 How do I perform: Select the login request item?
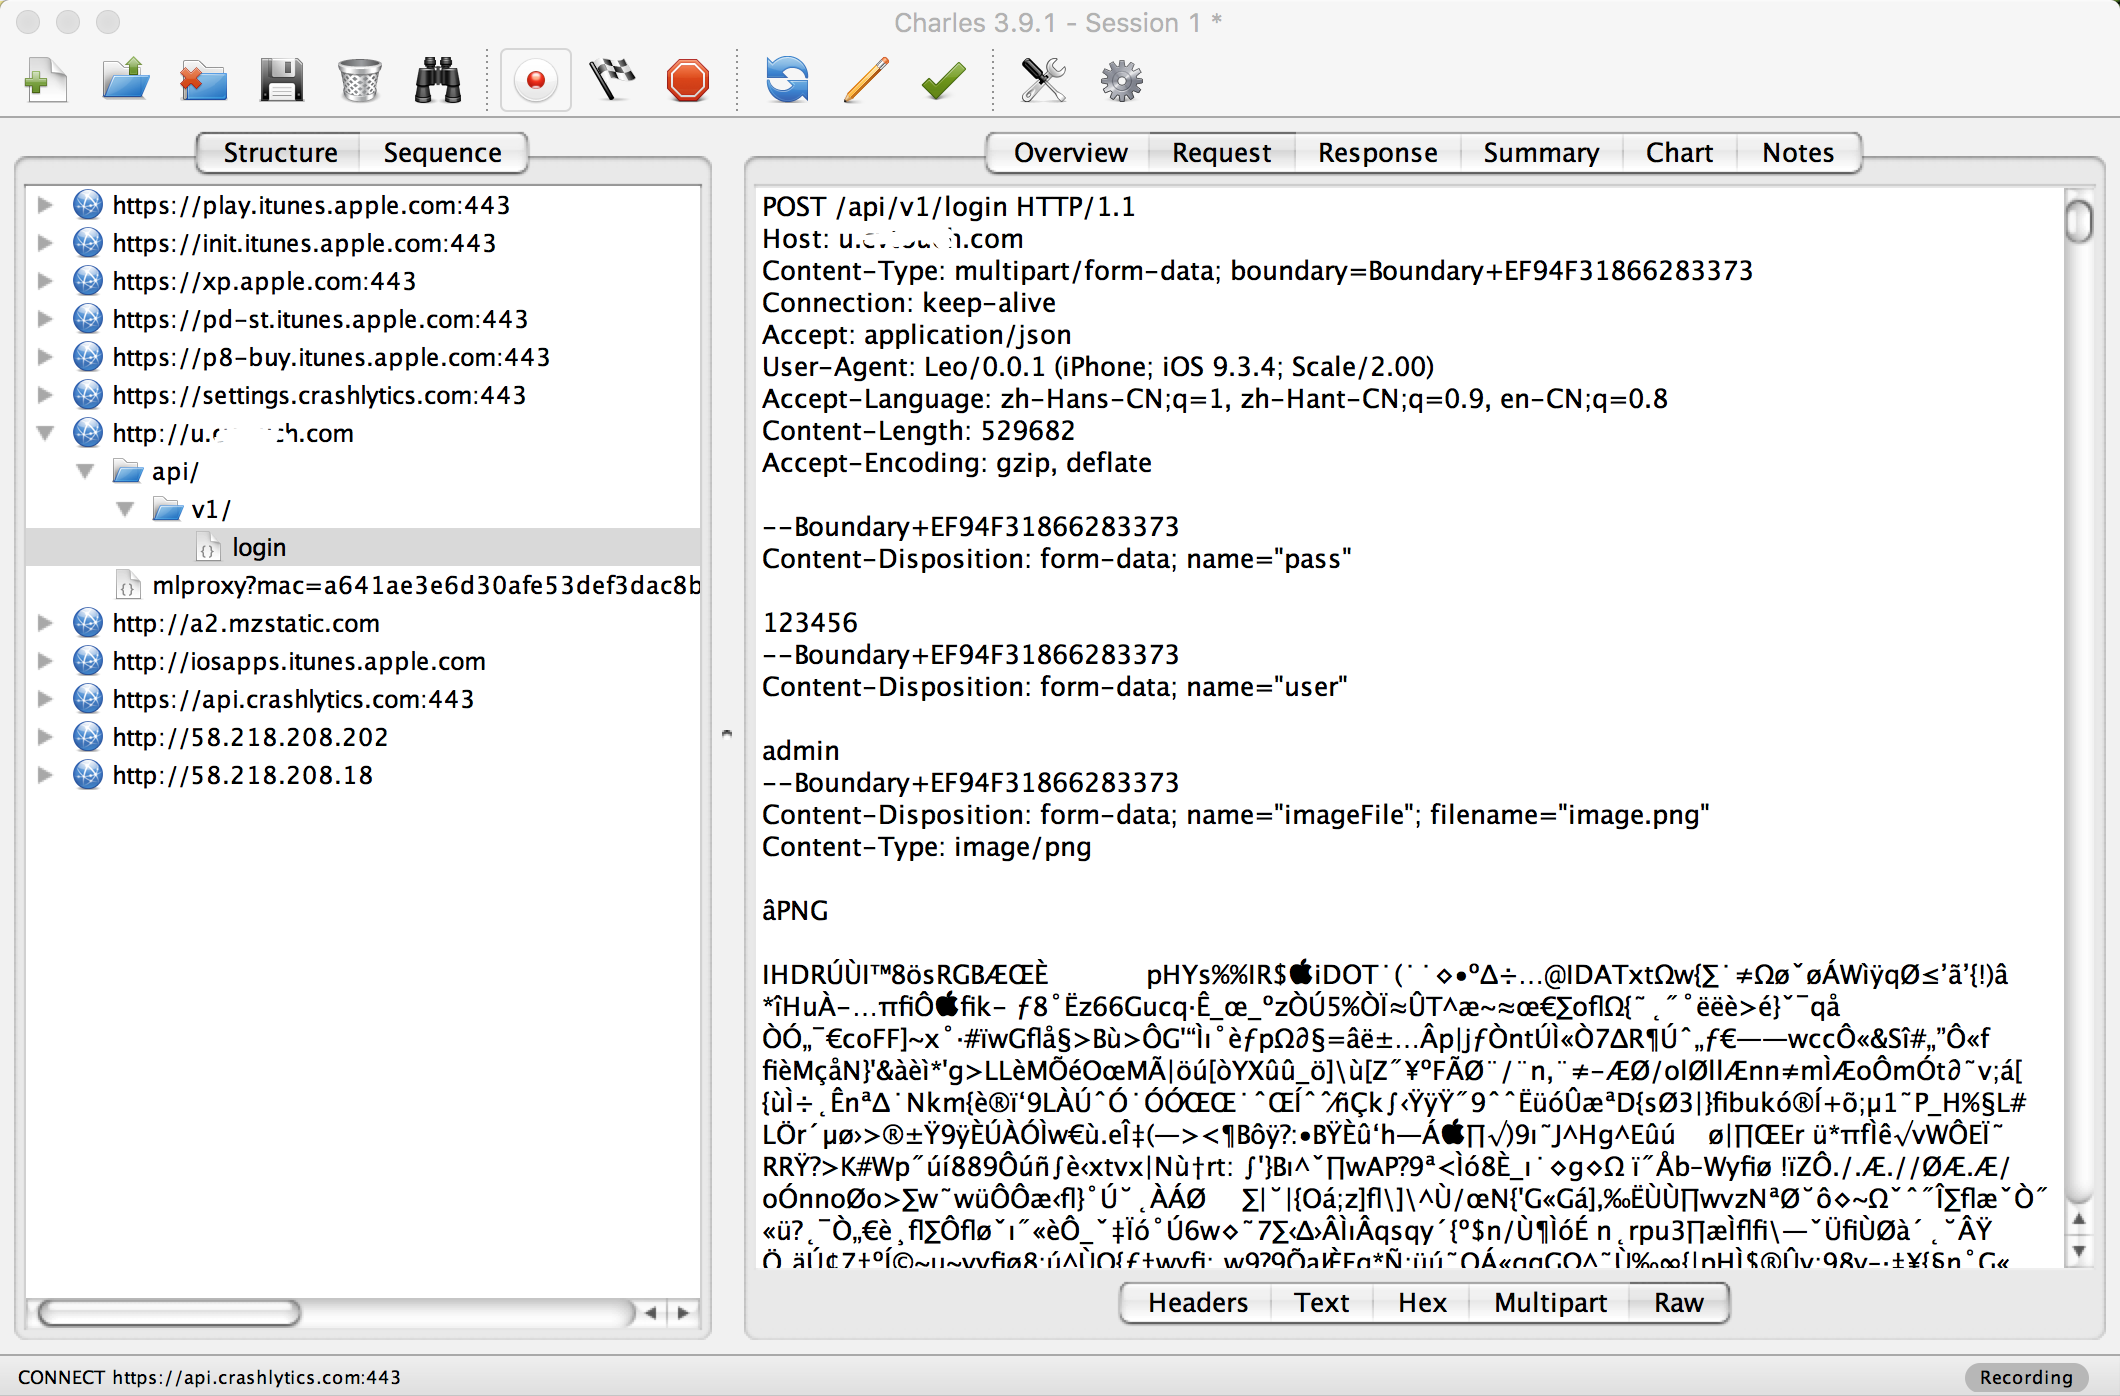[363, 547]
